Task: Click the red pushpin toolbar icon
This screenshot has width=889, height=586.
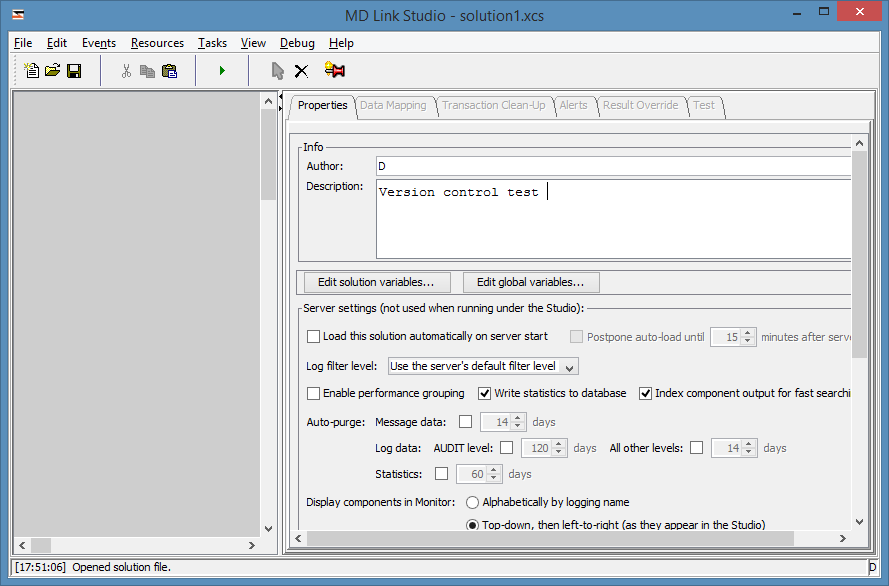Action: click(x=335, y=70)
